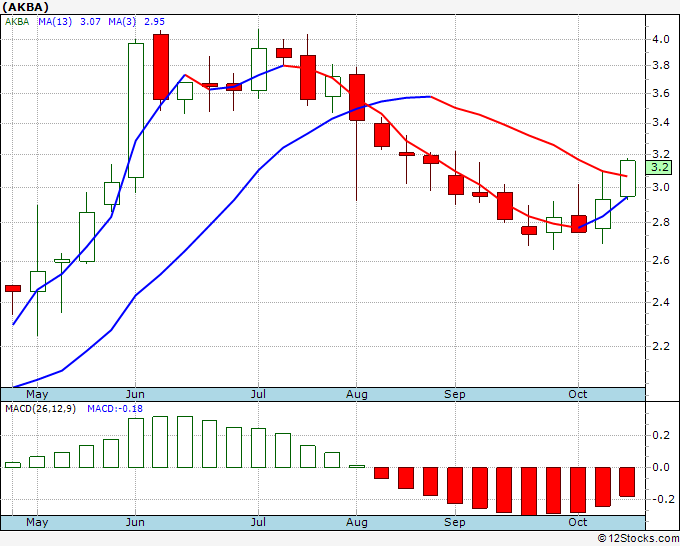Click the 4.0 price axis label

point(661,39)
